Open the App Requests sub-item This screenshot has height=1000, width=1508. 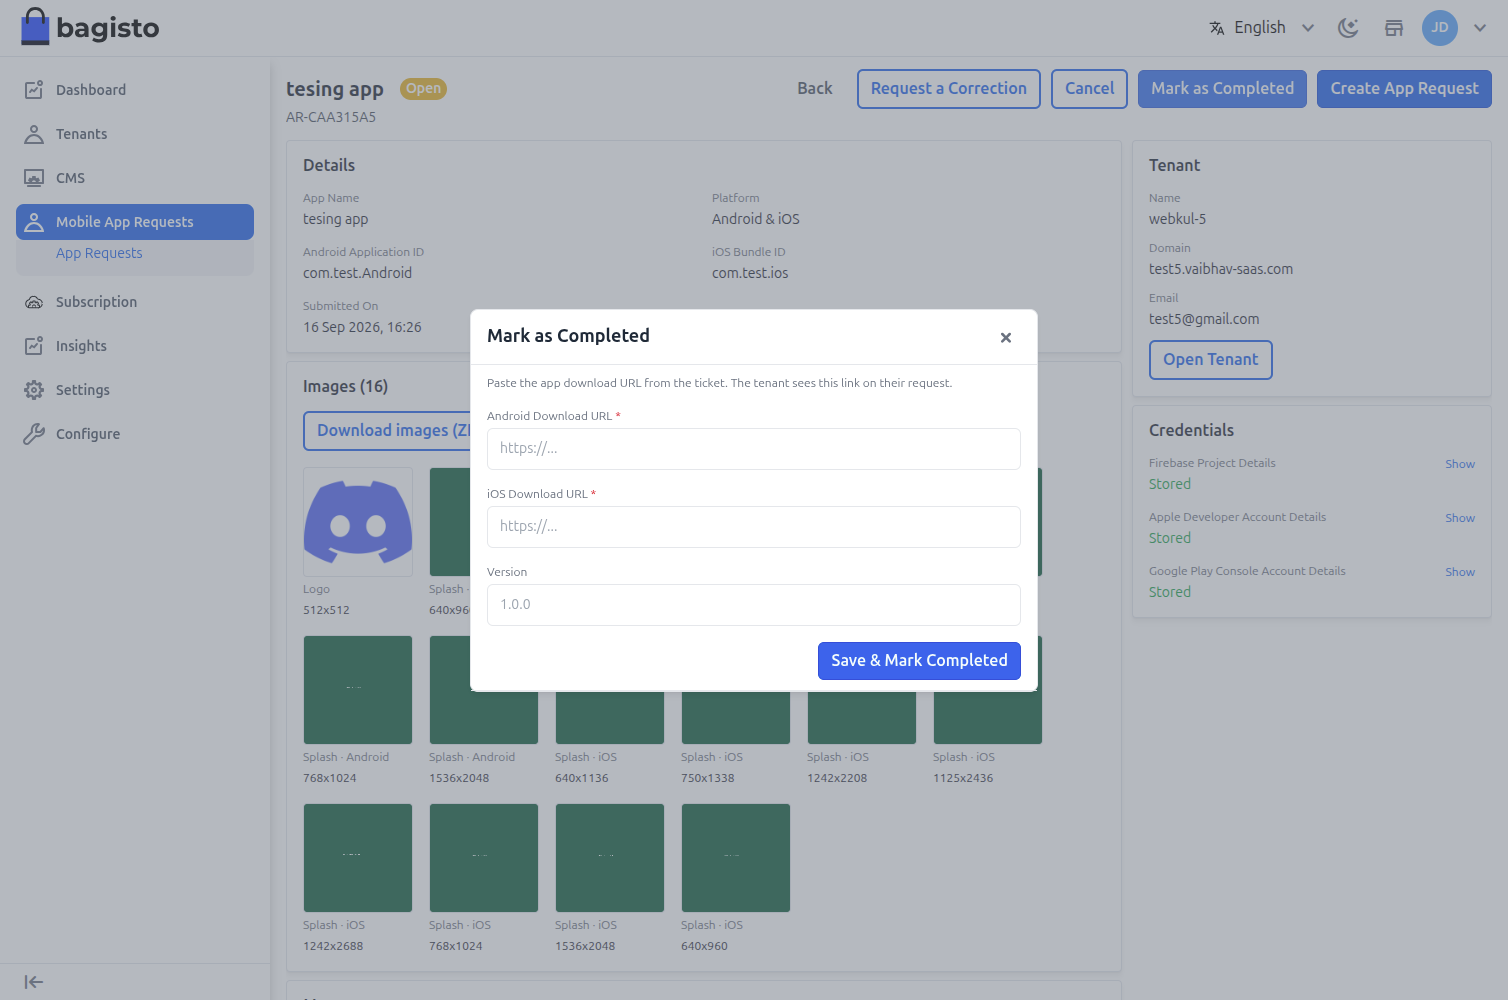(x=99, y=253)
